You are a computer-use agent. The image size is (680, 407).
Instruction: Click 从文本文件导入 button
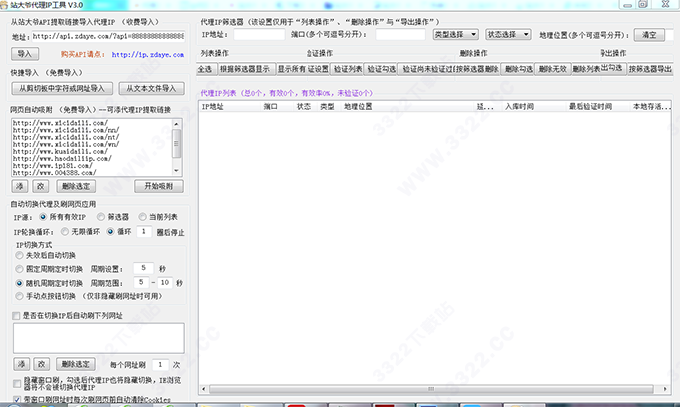[x=151, y=89]
